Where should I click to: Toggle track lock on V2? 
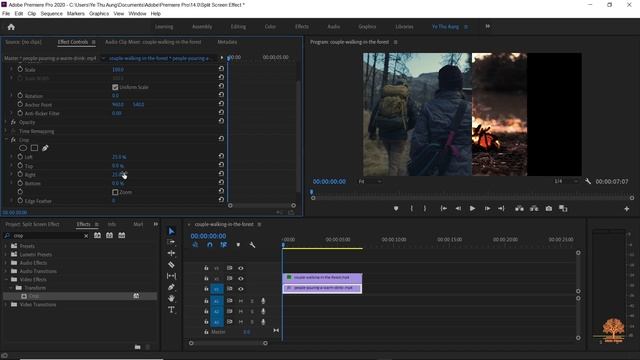coord(206,278)
